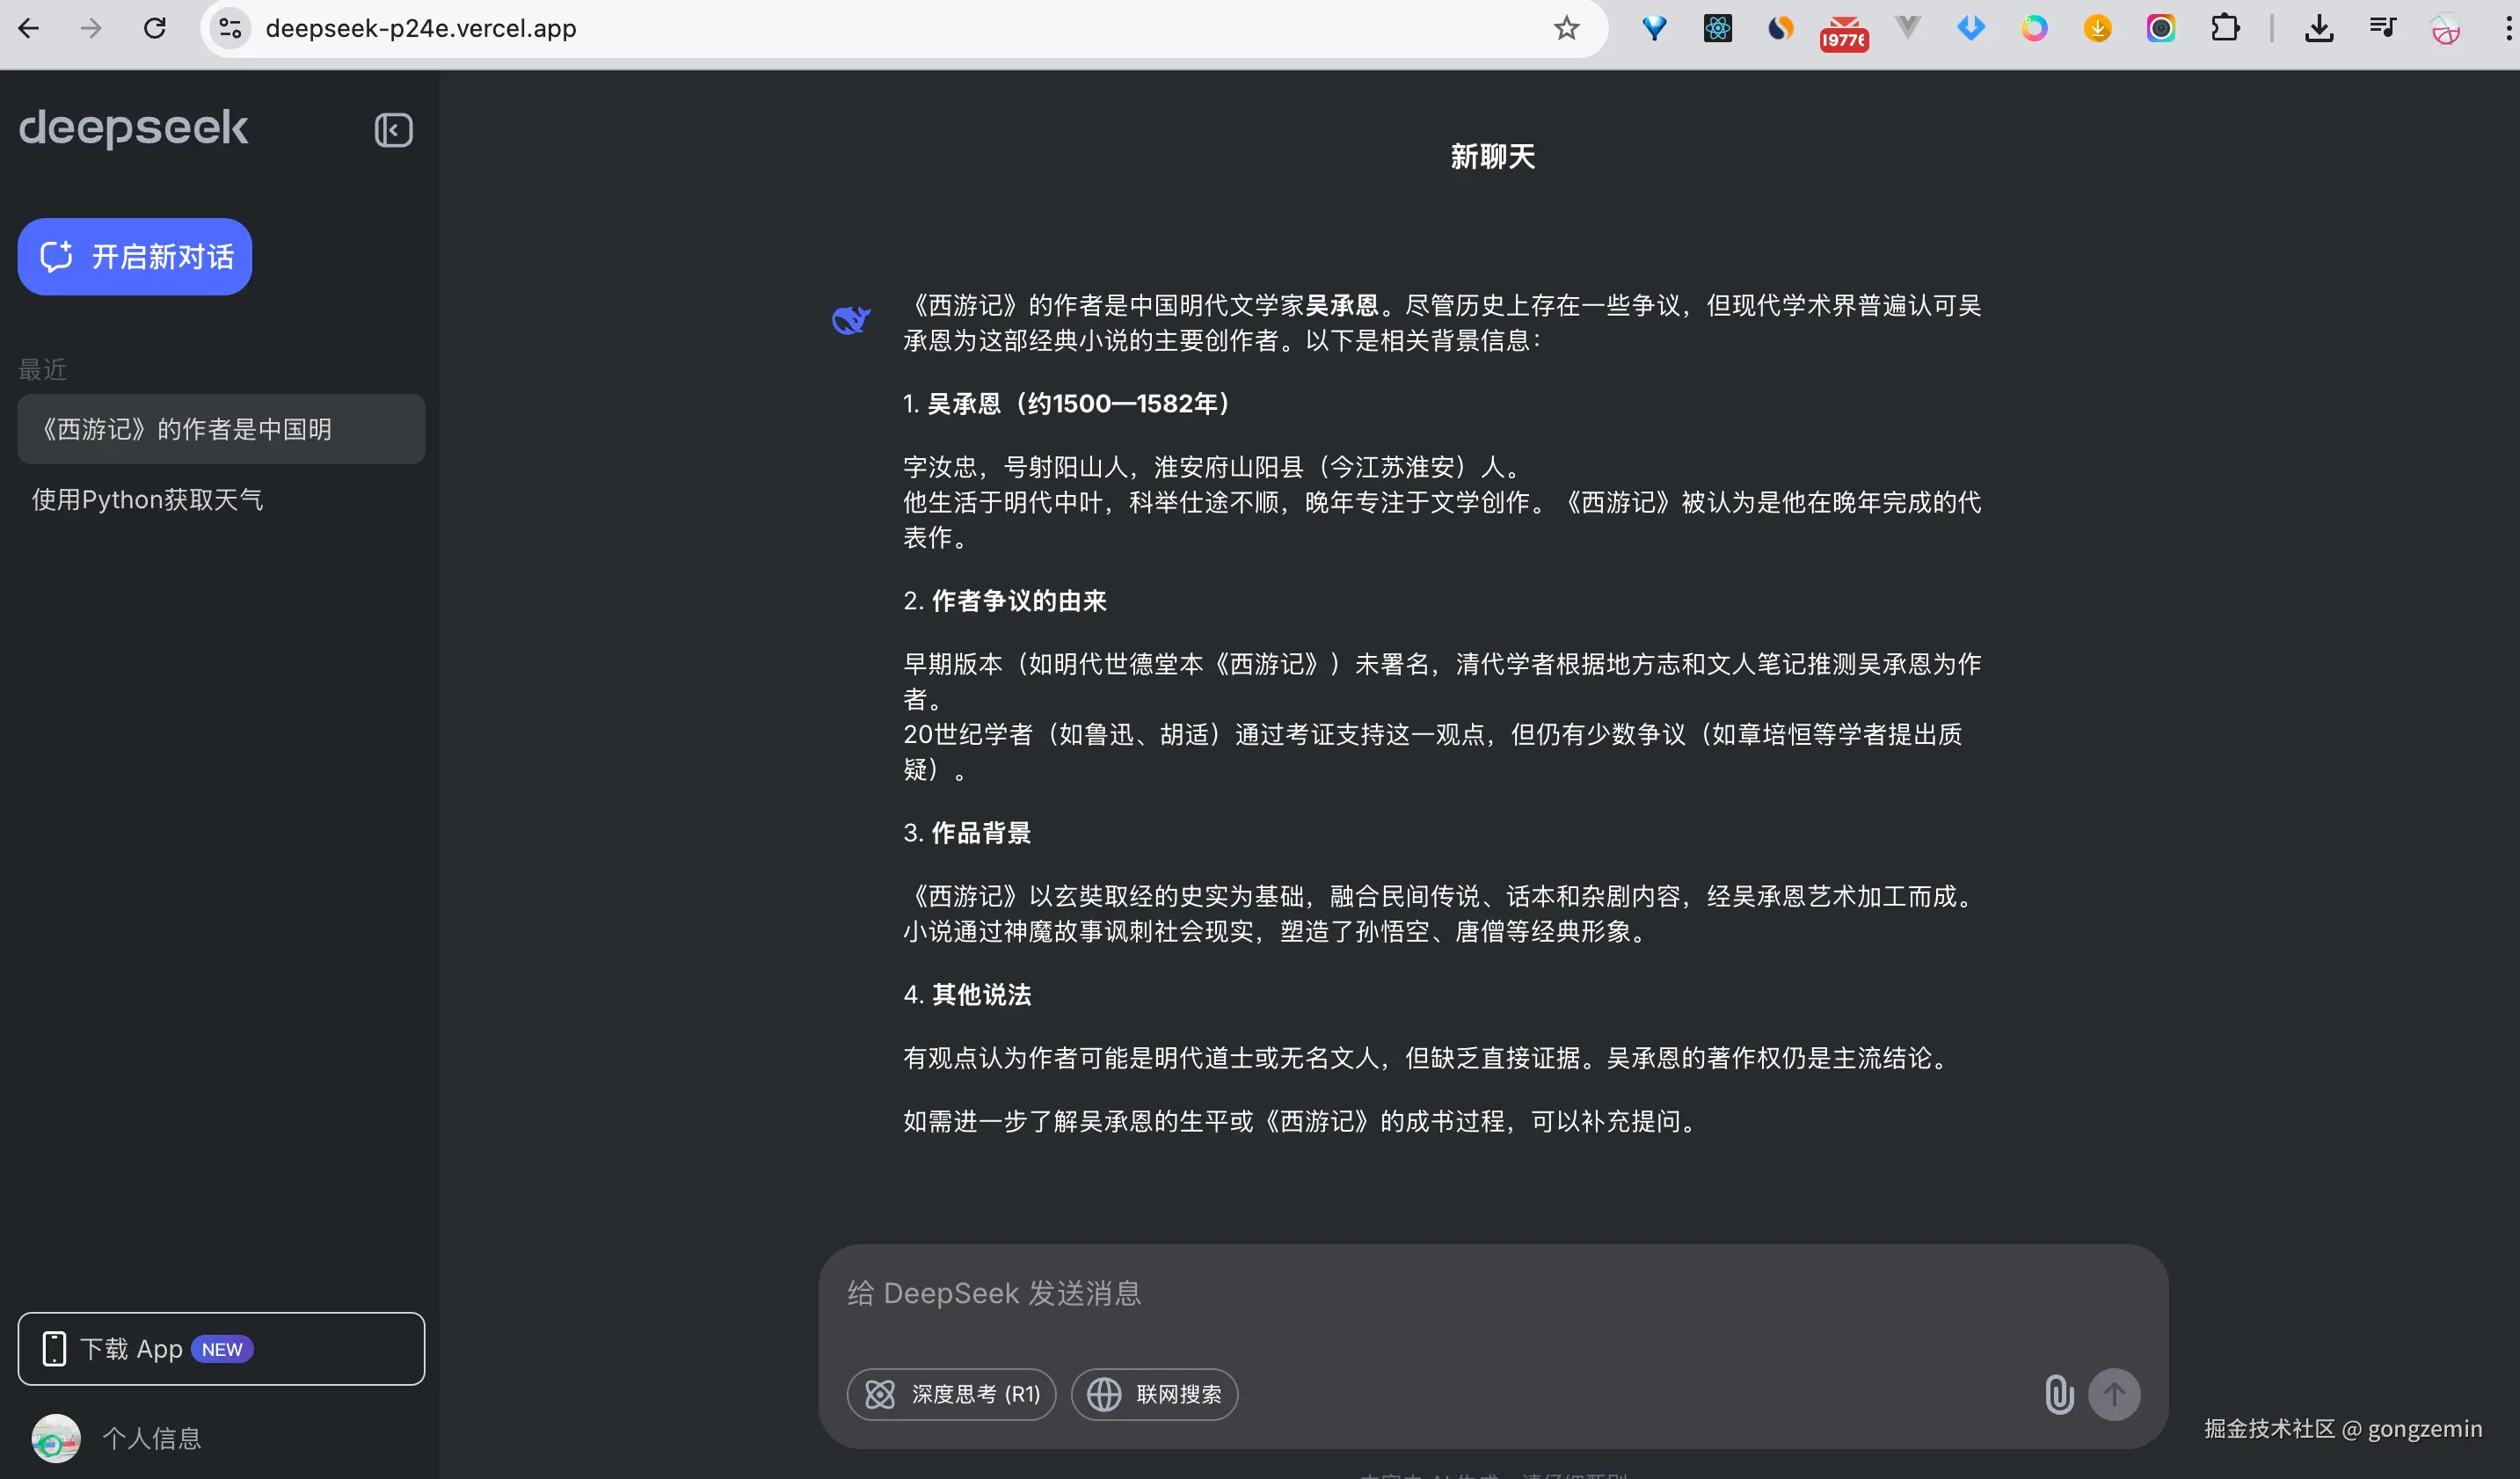The height and width of the screenshot is (1479, 2520).
Task: Toggle 联网搜索 web search
Action: point(1155,1394)
